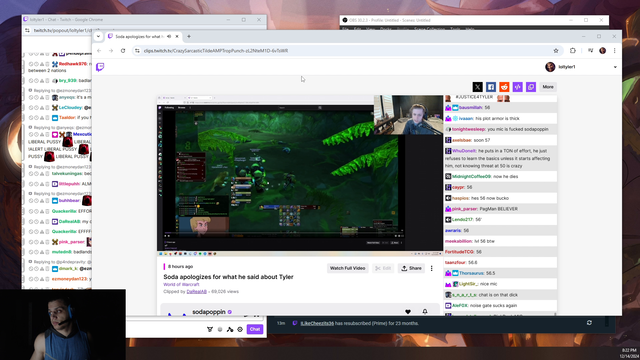The width and height of the screenshot is (640, 360).
Task: Open Chrome profile avatar in toolbar
Action: tap(602, 51)
